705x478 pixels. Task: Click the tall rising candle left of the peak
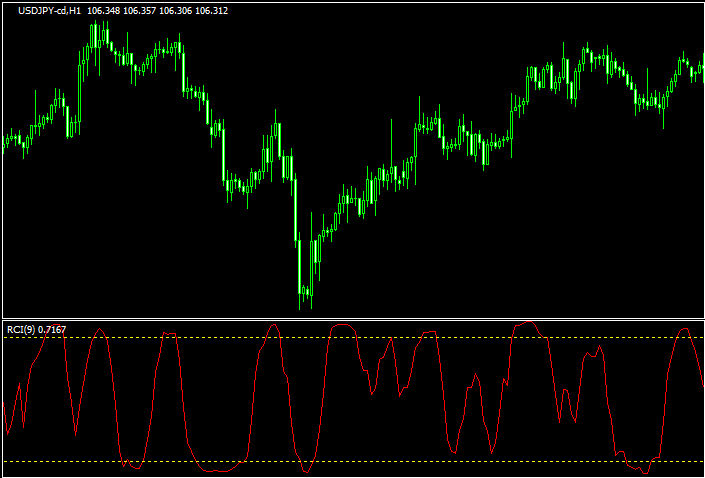[x=81, y=70]
